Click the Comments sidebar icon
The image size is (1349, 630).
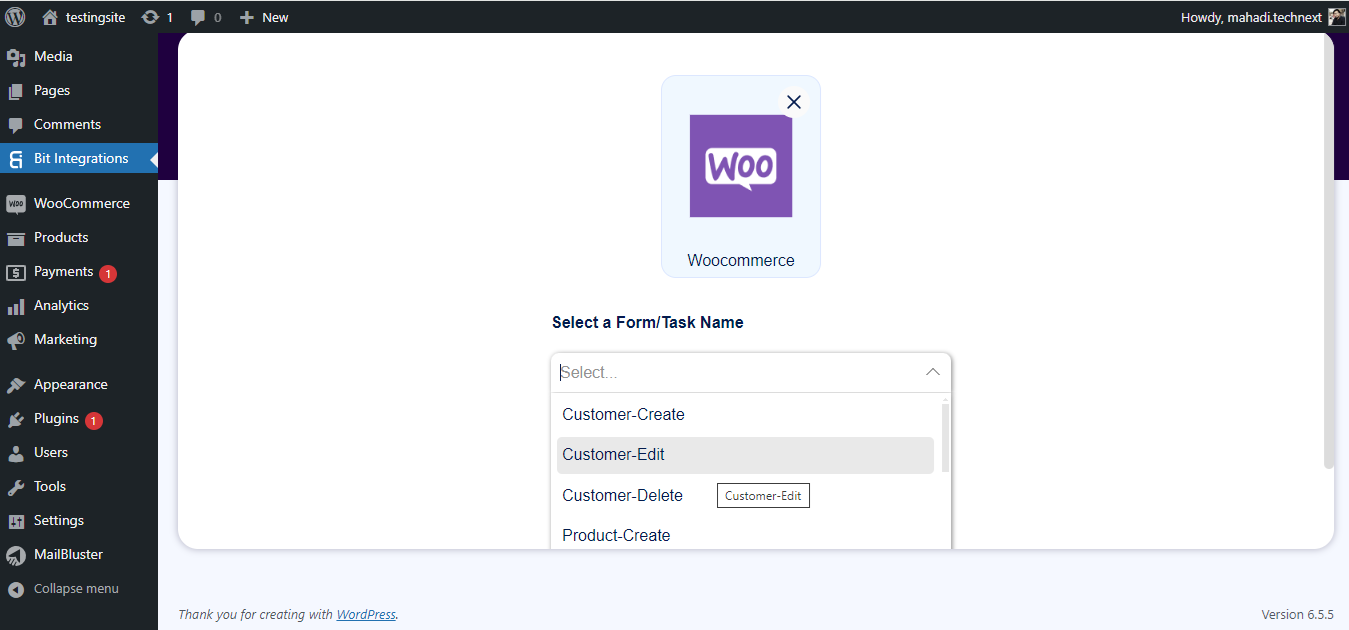click(15, 125)
